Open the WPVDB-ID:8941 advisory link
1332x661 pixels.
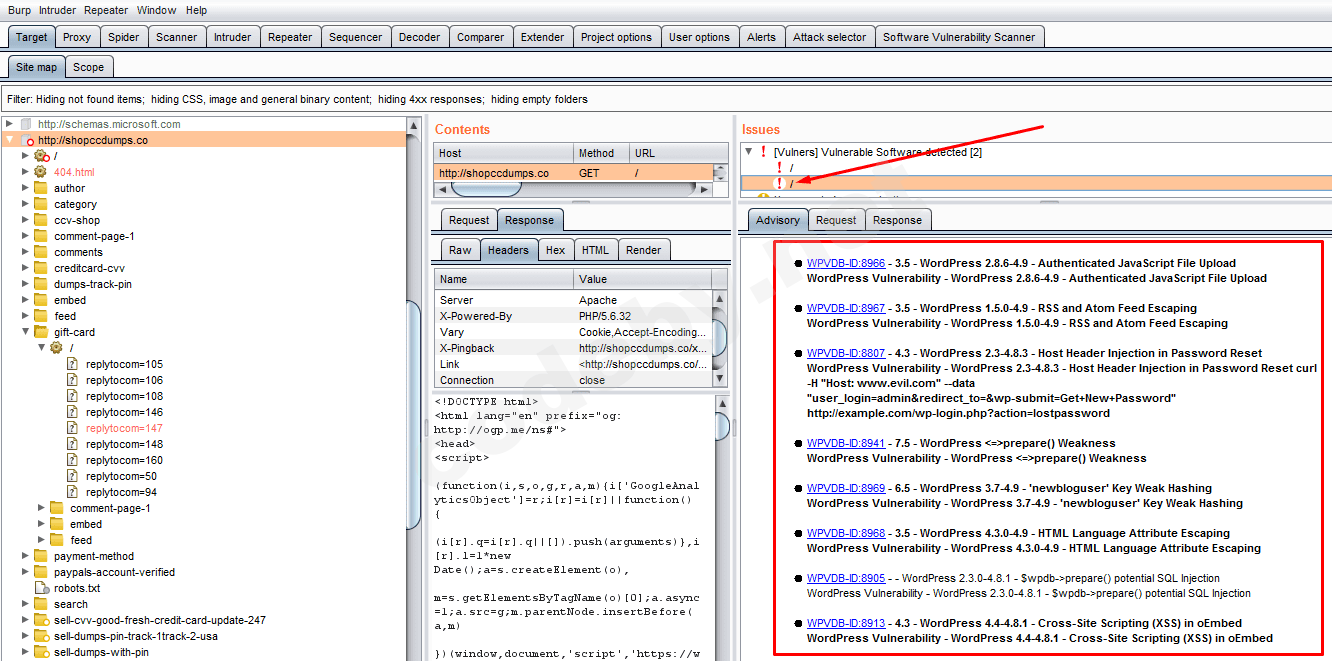(845, 443)
